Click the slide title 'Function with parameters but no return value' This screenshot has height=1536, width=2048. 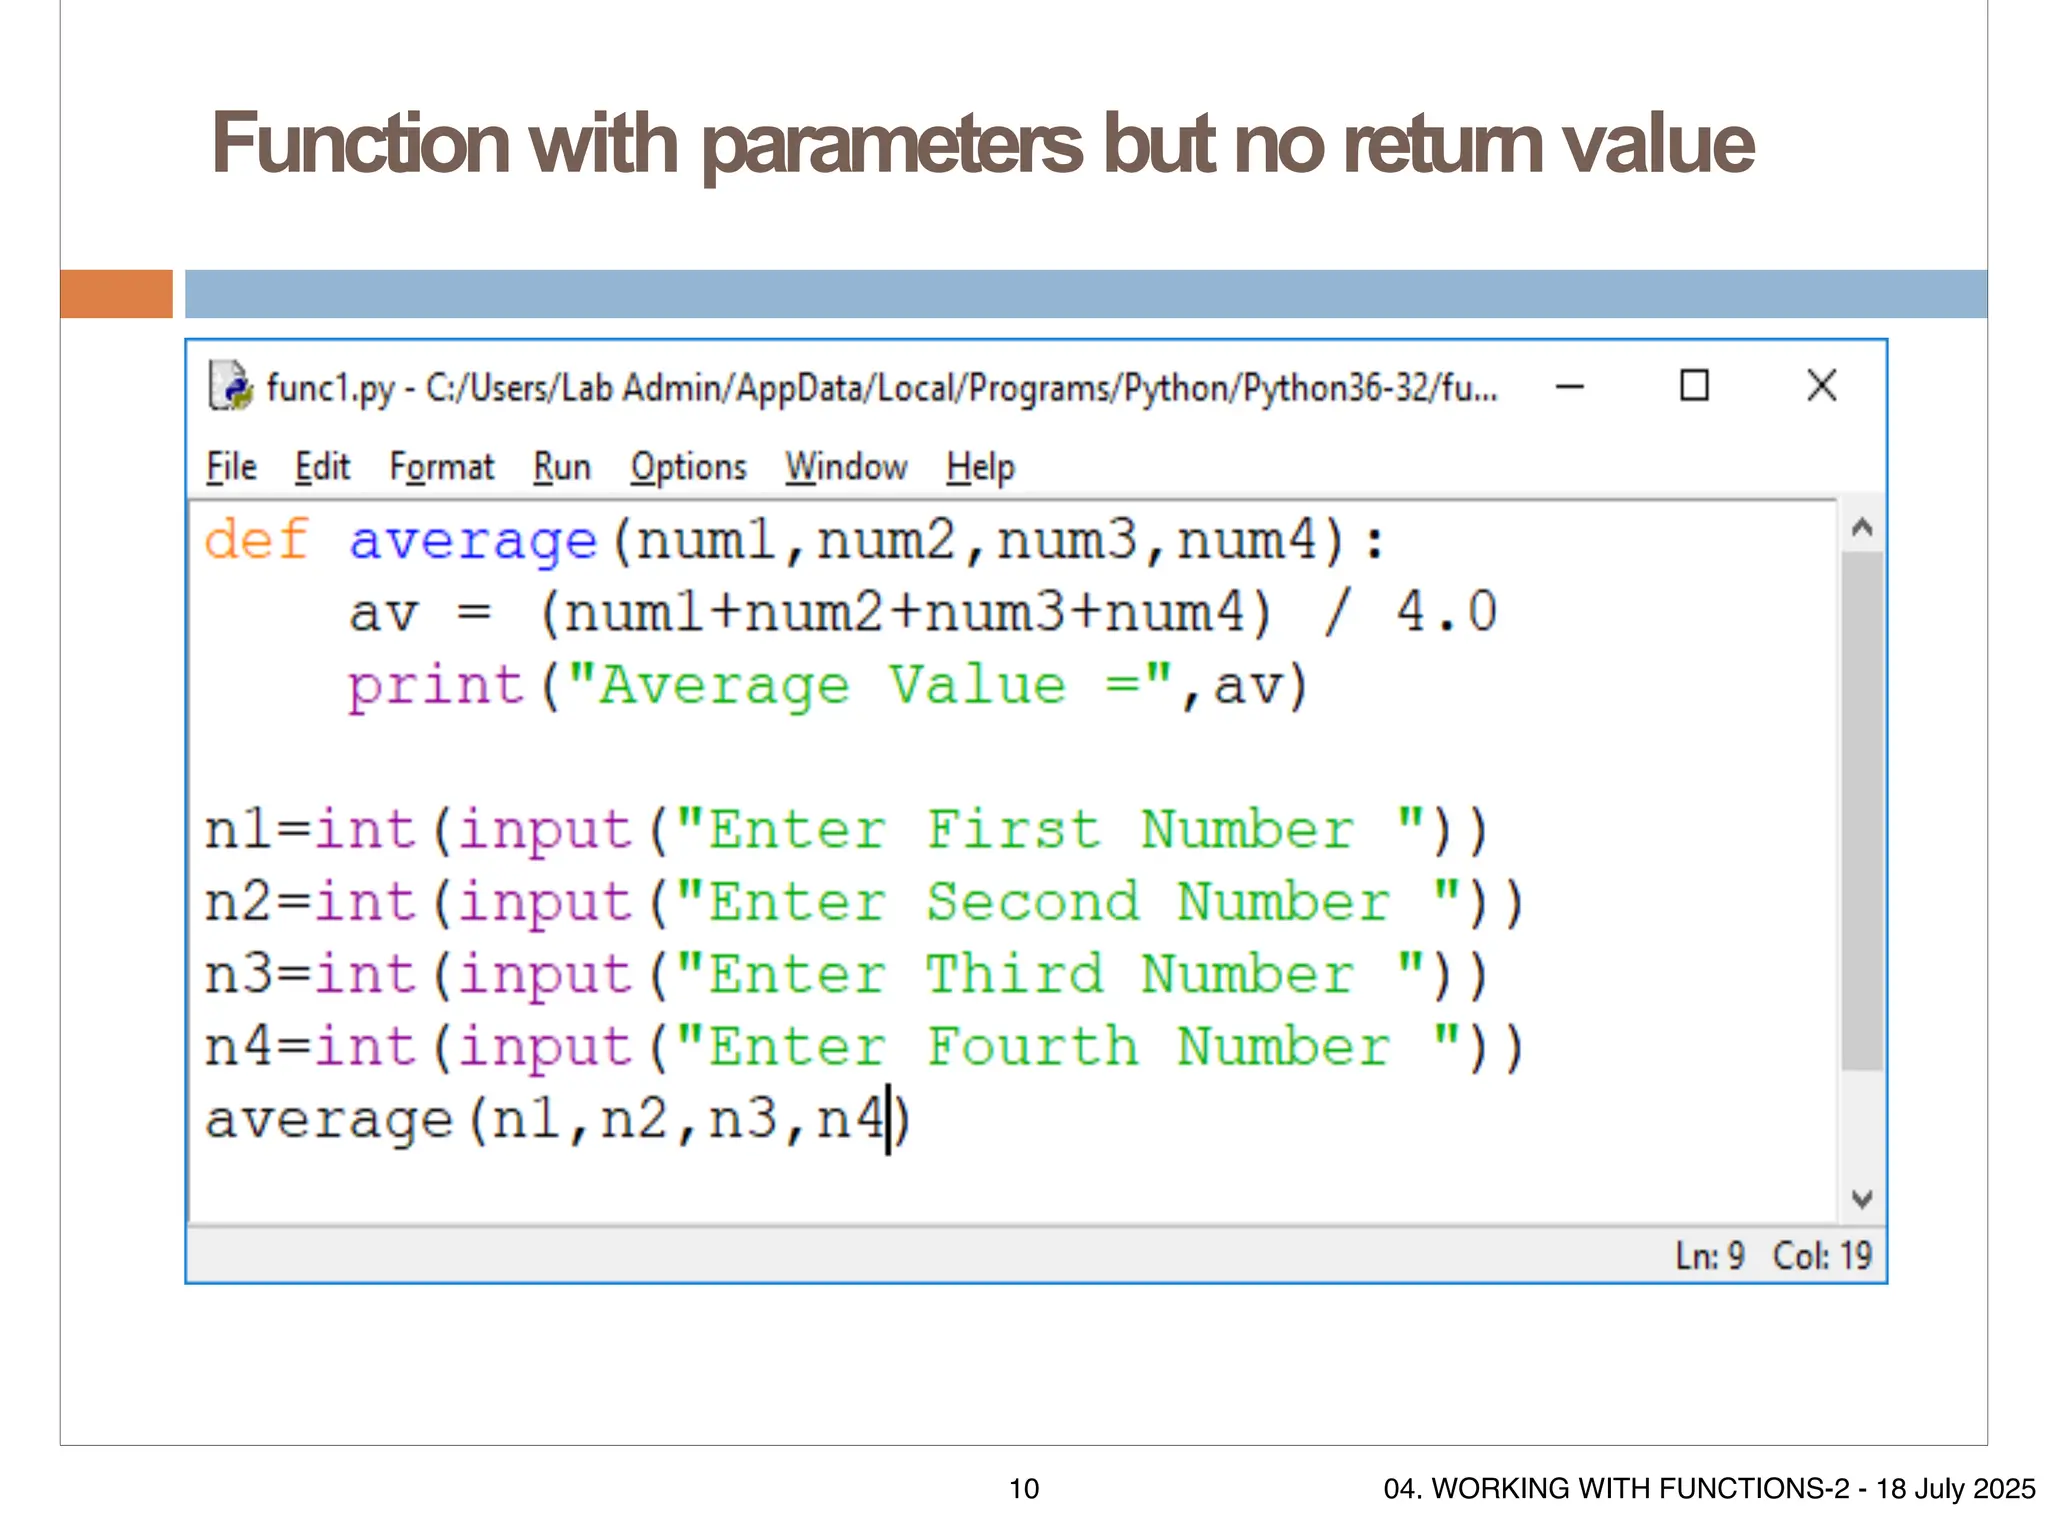click(983, 145)
